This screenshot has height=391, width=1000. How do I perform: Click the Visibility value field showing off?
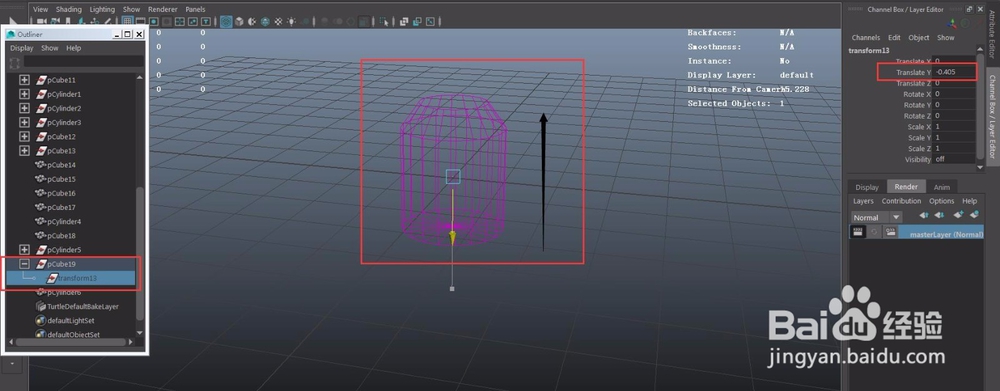click(954, 159)
